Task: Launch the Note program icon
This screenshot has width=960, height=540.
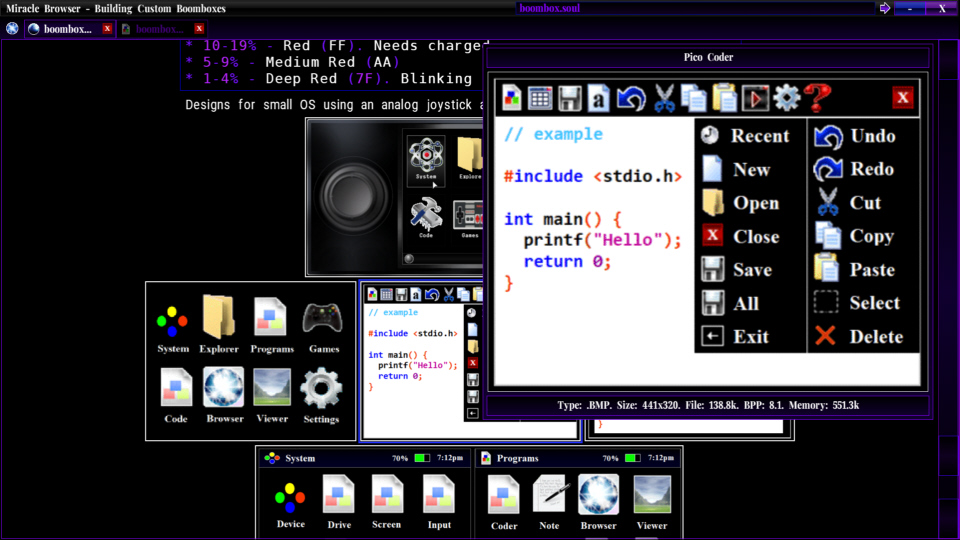Action: (x=551, y=501)
